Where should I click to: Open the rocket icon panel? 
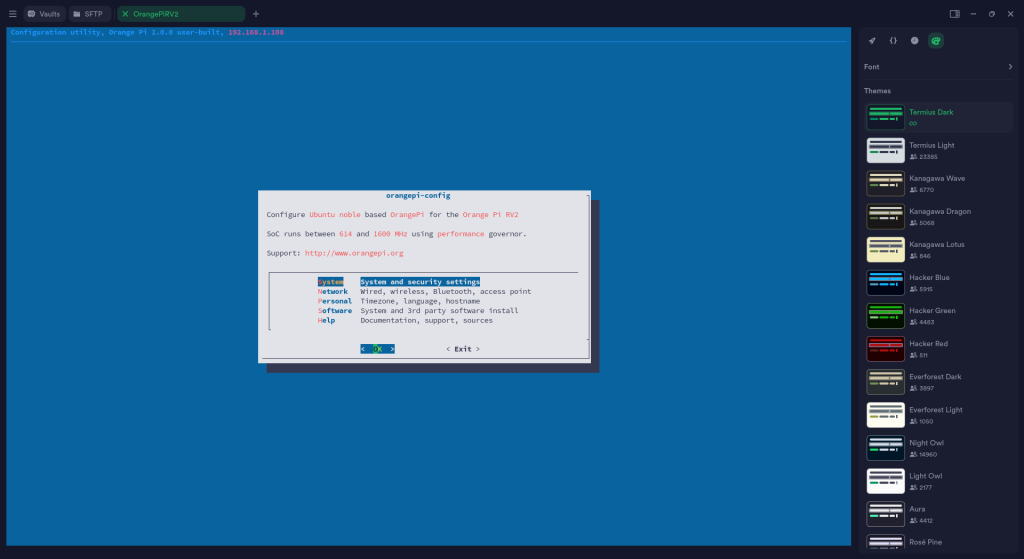click(872, 41)
